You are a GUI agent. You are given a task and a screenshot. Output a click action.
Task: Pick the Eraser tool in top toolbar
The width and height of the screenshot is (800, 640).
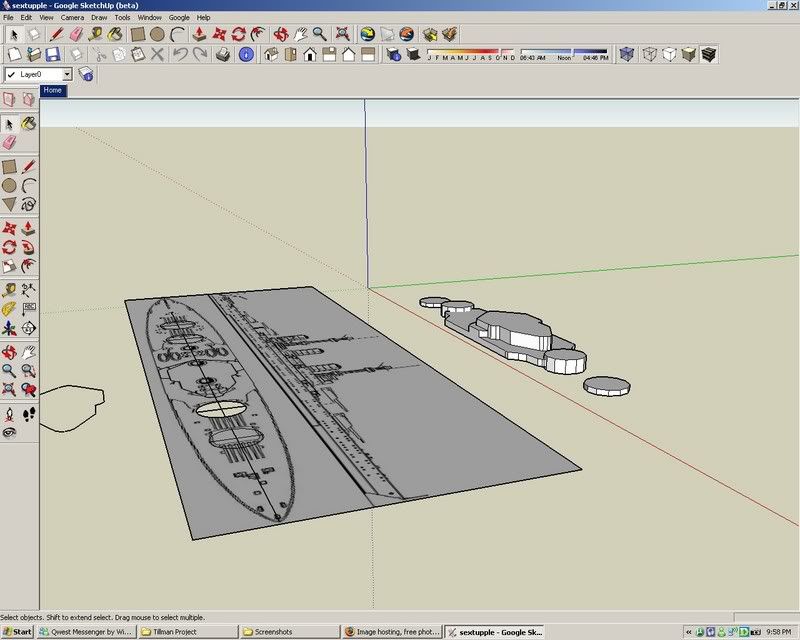point(76,35)
